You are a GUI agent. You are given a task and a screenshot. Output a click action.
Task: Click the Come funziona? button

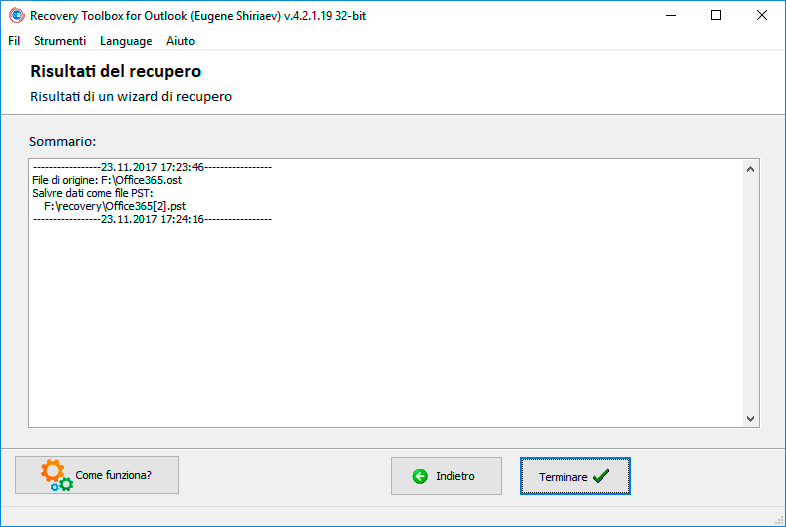click(97, 475)
